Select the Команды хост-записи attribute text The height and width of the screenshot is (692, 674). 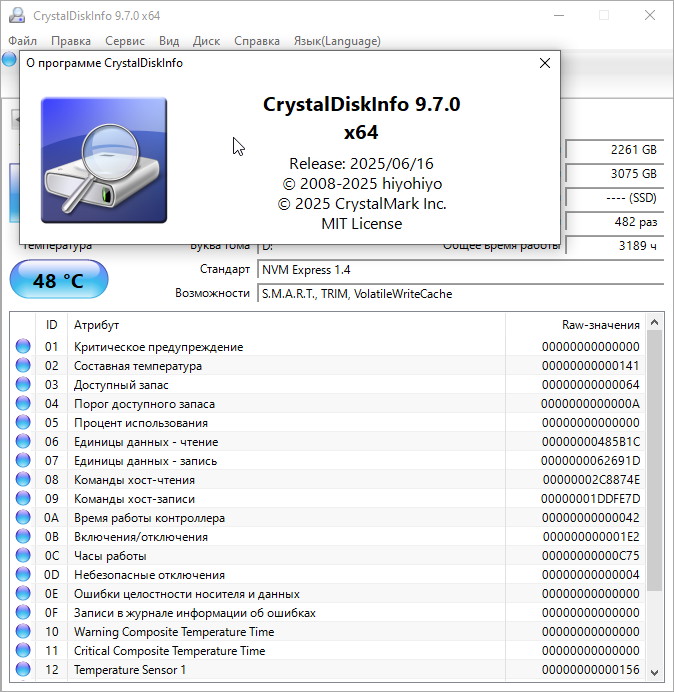[134, 499]
